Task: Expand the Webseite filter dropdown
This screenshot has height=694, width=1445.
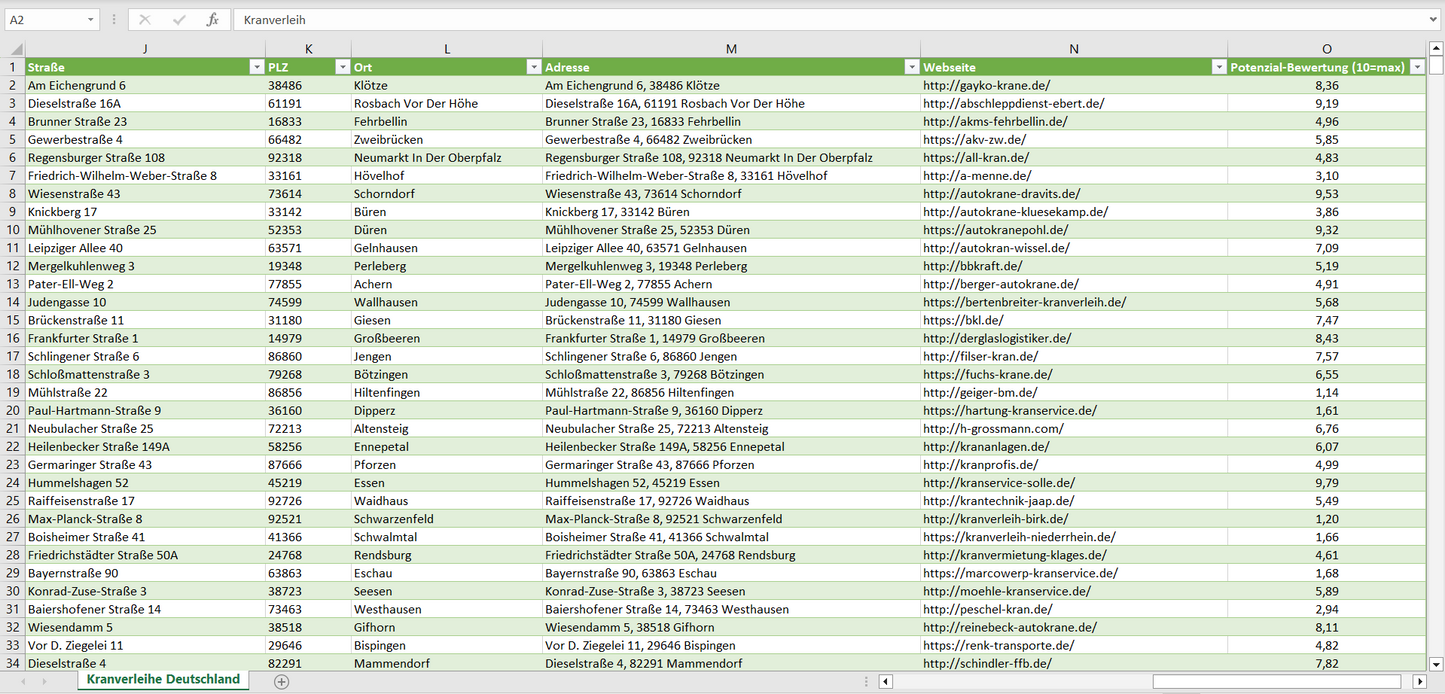Action: [1218, 67]
